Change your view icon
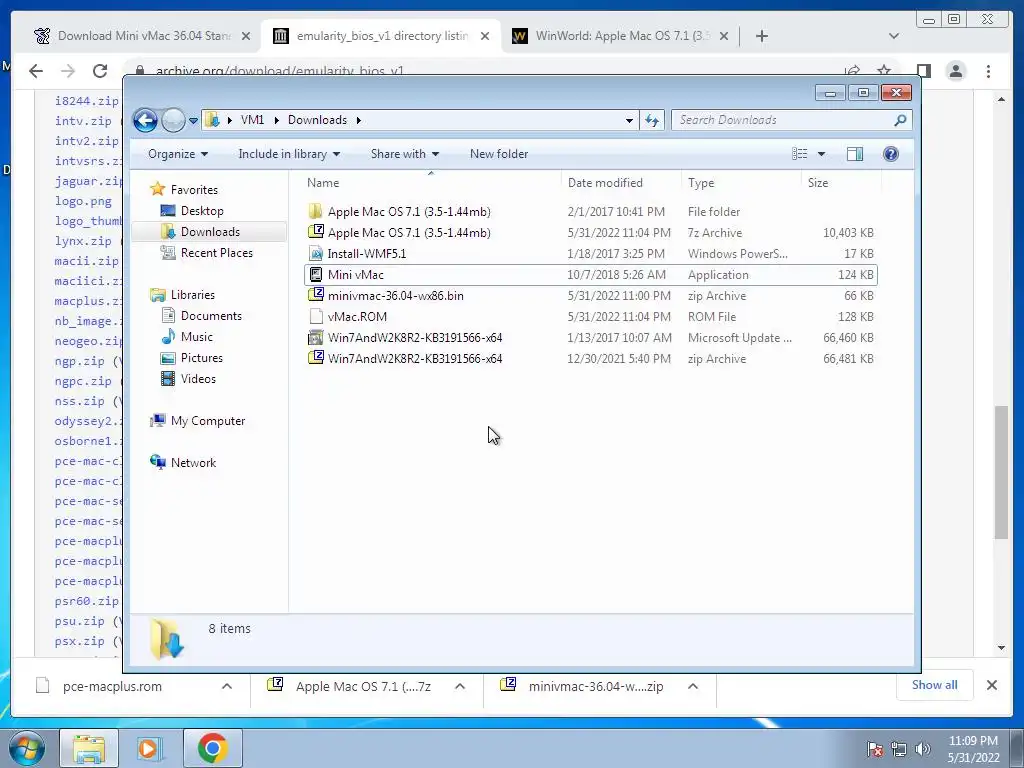 (799, 154)
